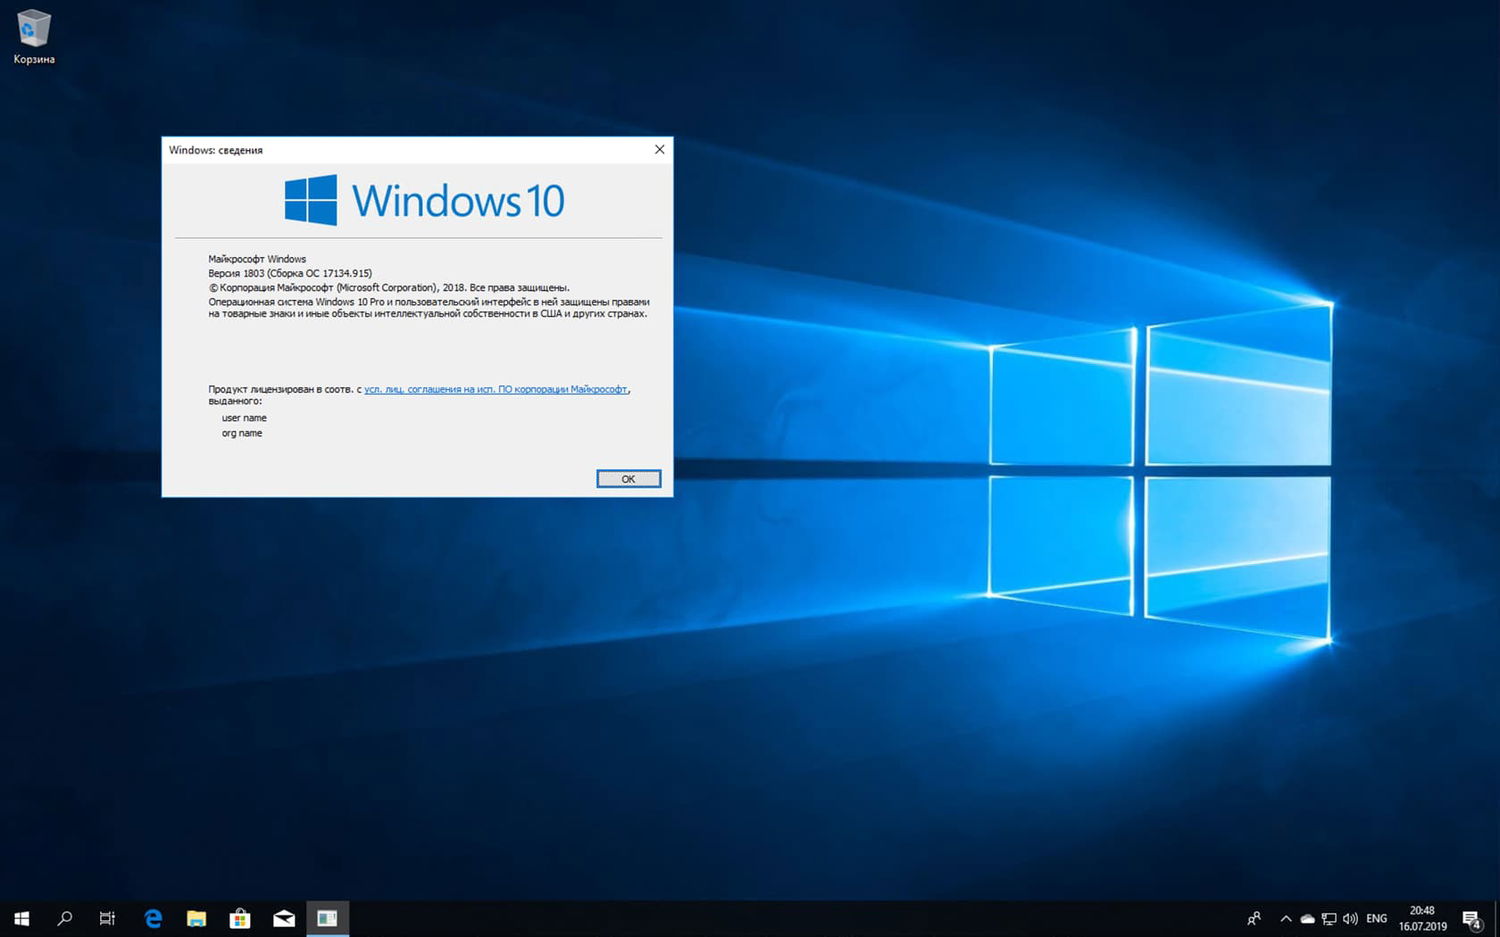This screenshot has height=937, width=1500.
Task: Open the People icon in the taskbar
Action: tap(1254, 918)
